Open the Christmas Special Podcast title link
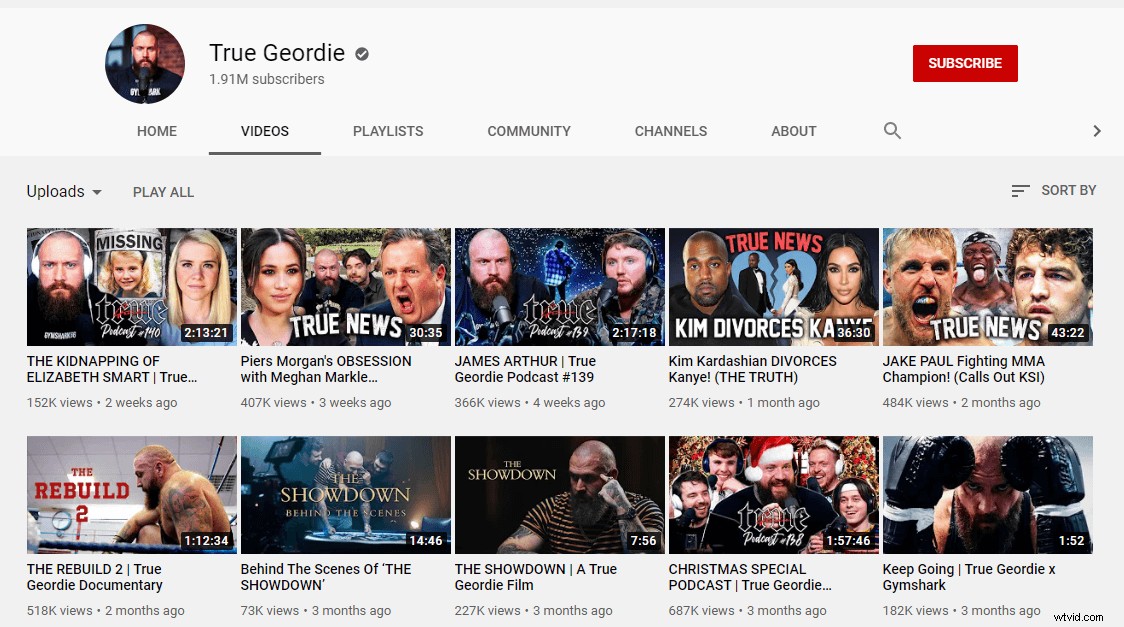 point(750,577)
